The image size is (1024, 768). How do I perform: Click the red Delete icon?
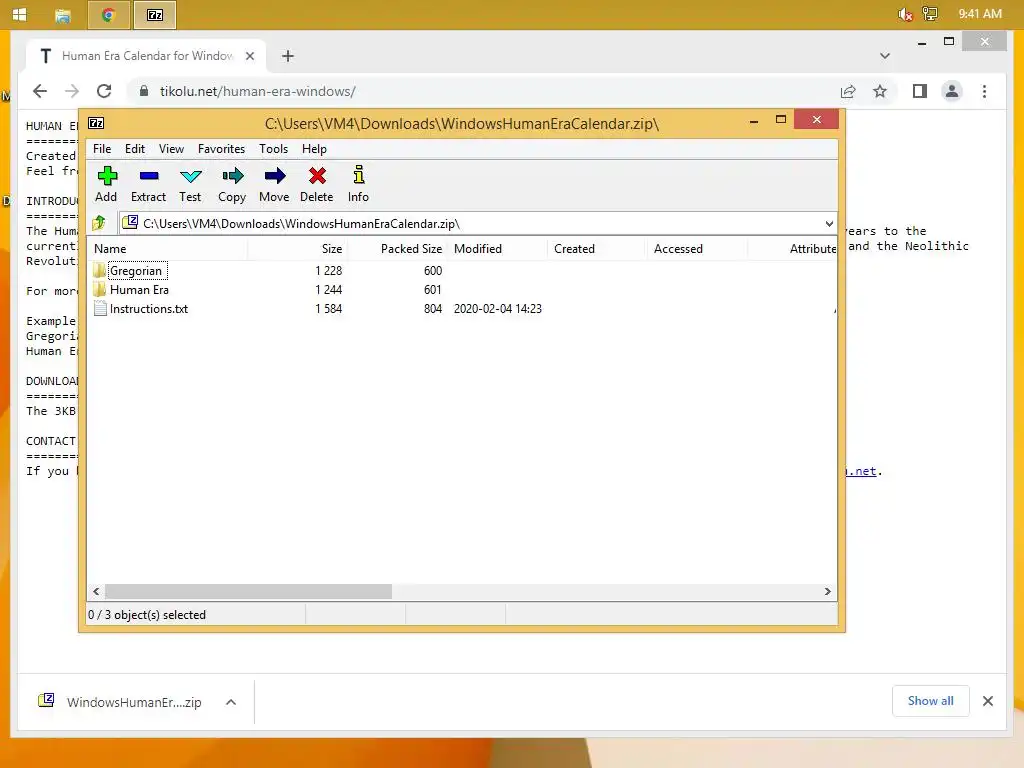[x=317, y=176]
